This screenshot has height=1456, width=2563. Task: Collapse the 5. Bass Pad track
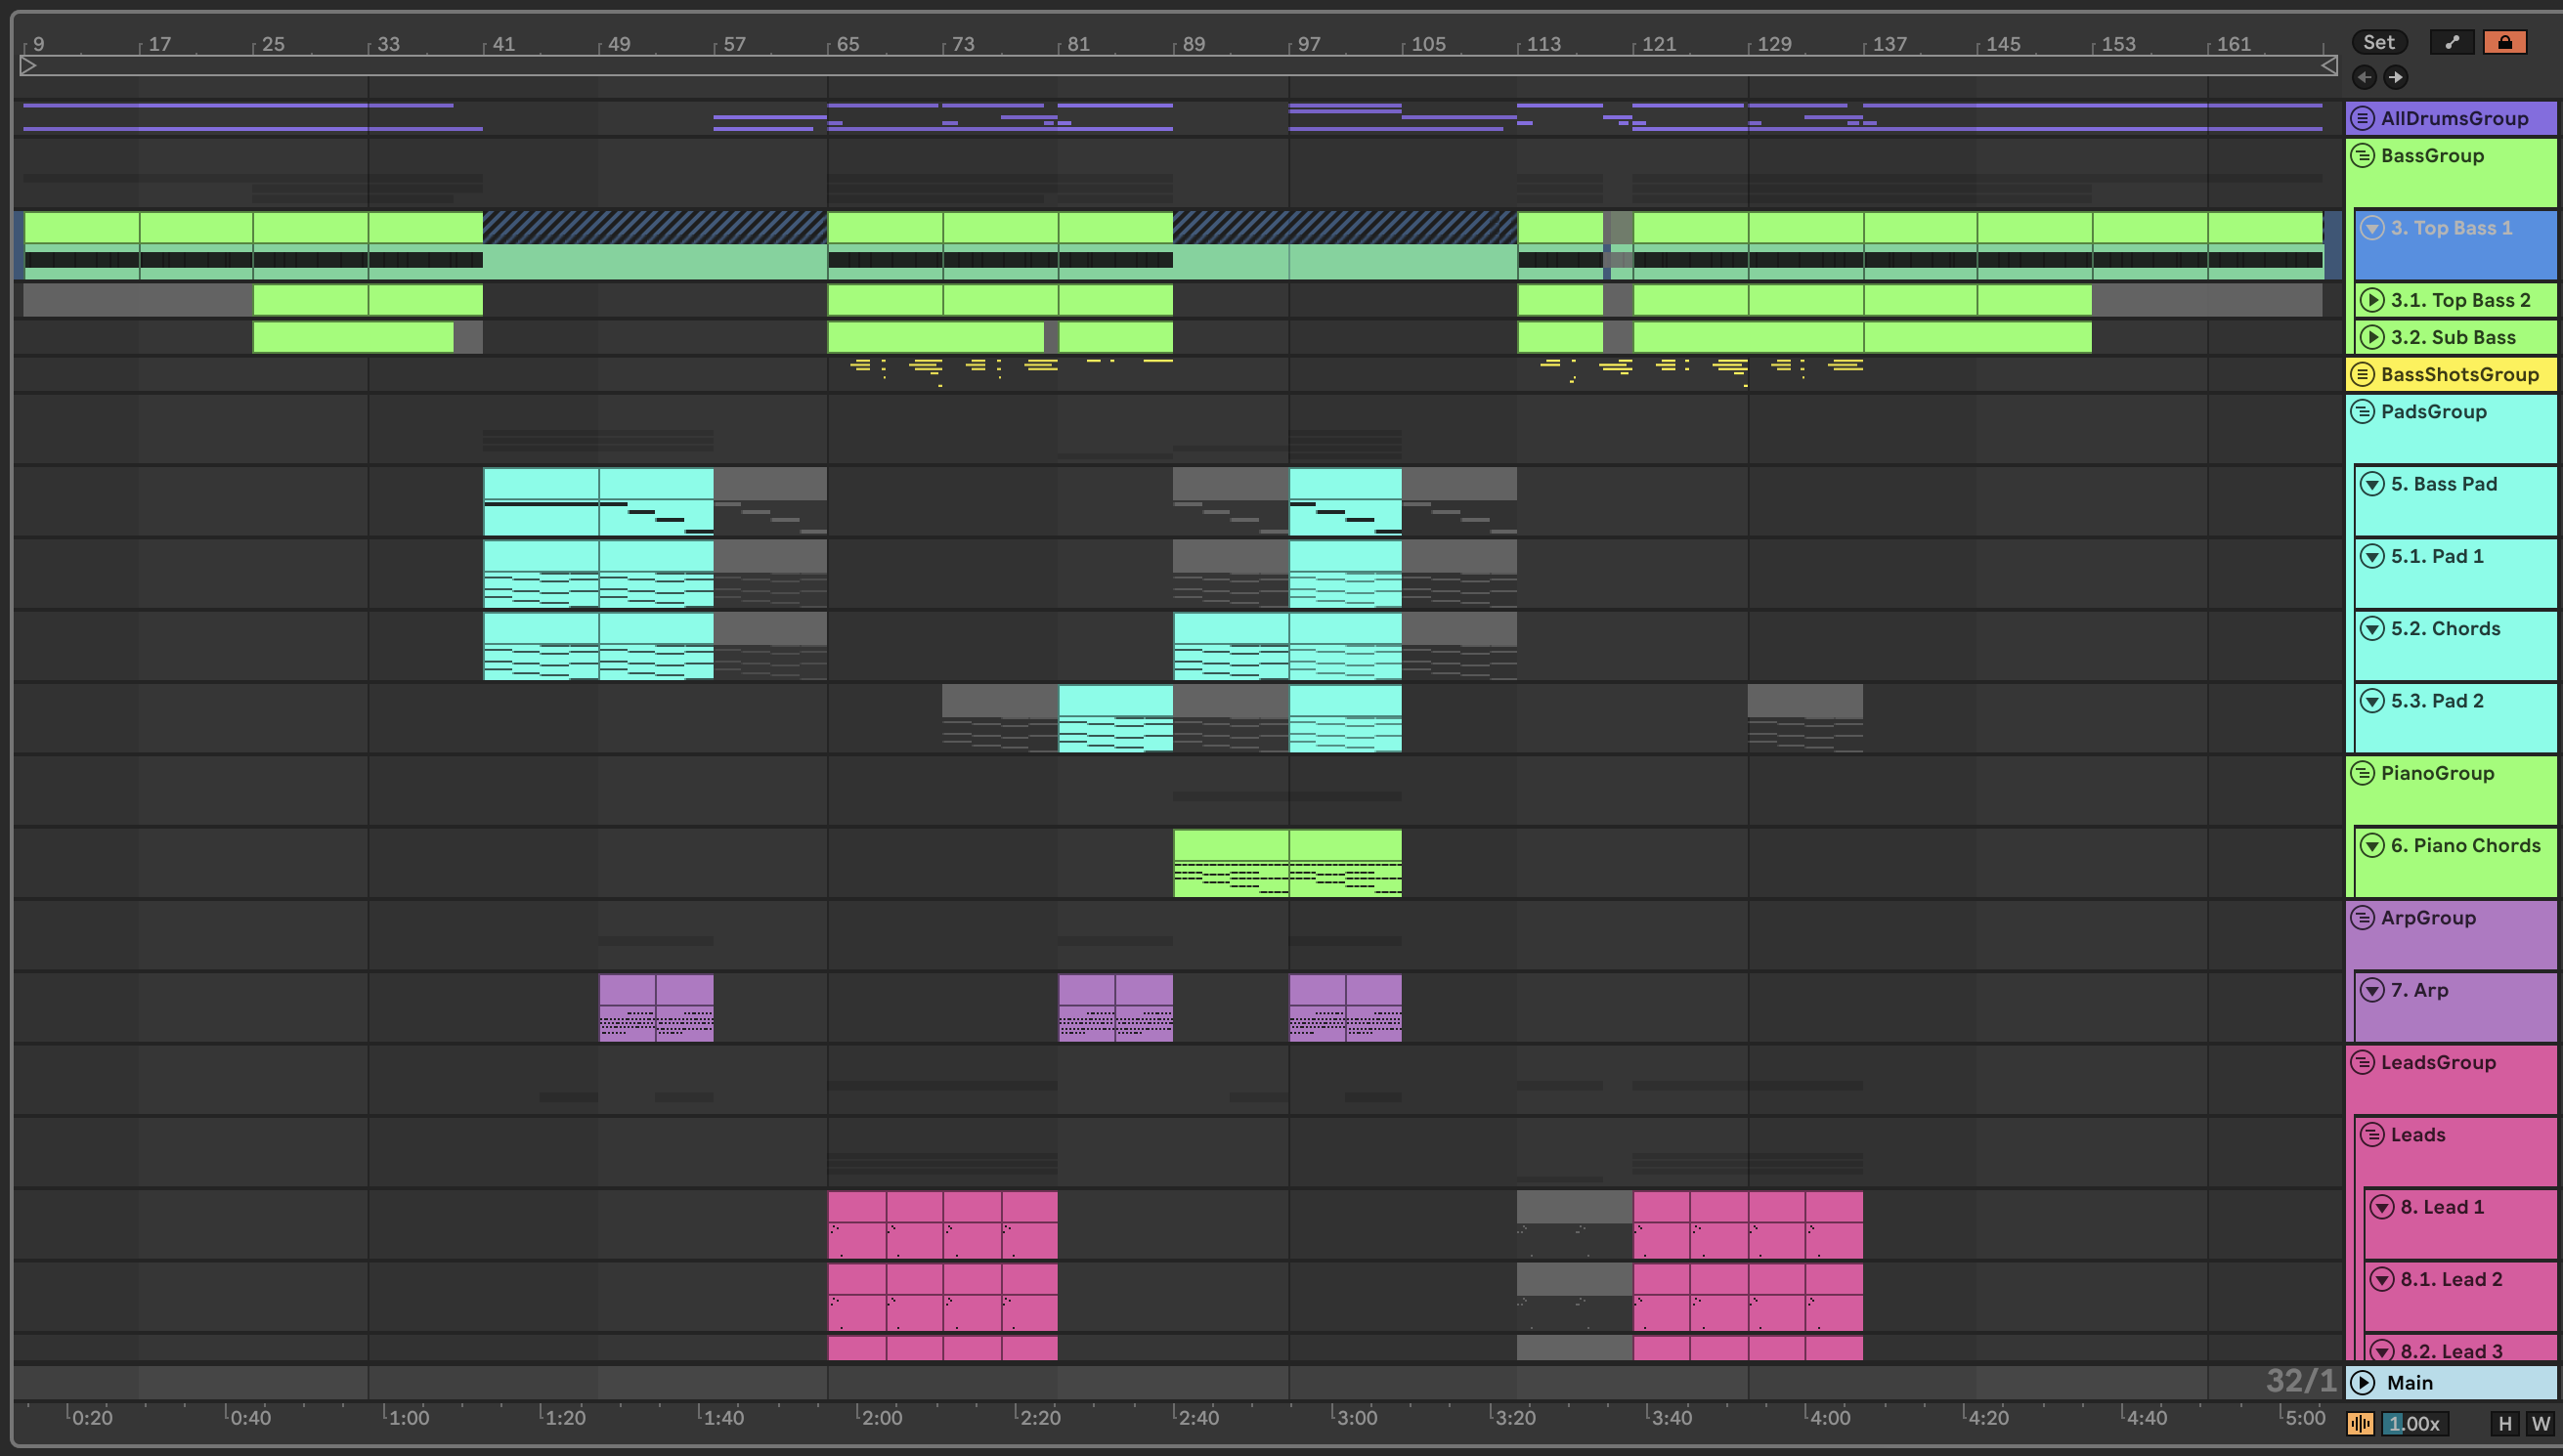2372,484
